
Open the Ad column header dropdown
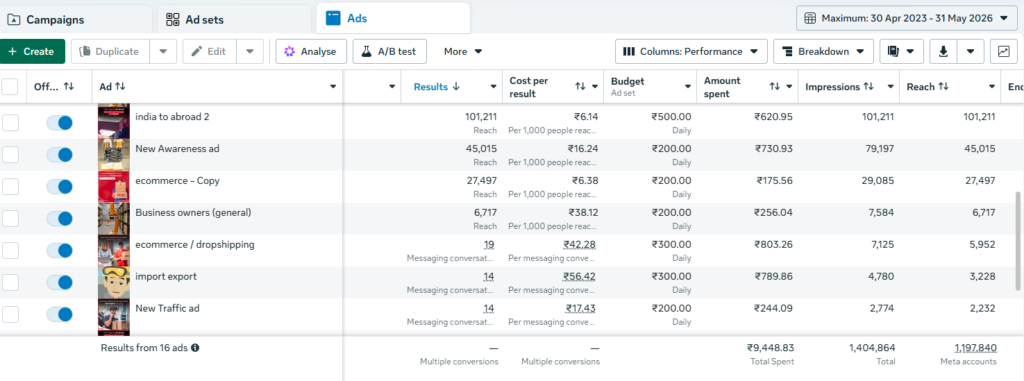(333, 86)
